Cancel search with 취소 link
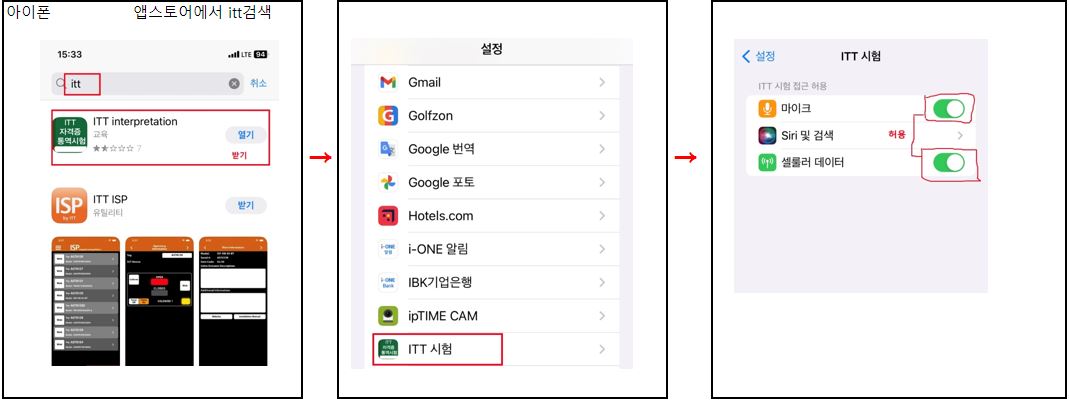Viewport: 1069px width, 400px height. pos(258,83)
